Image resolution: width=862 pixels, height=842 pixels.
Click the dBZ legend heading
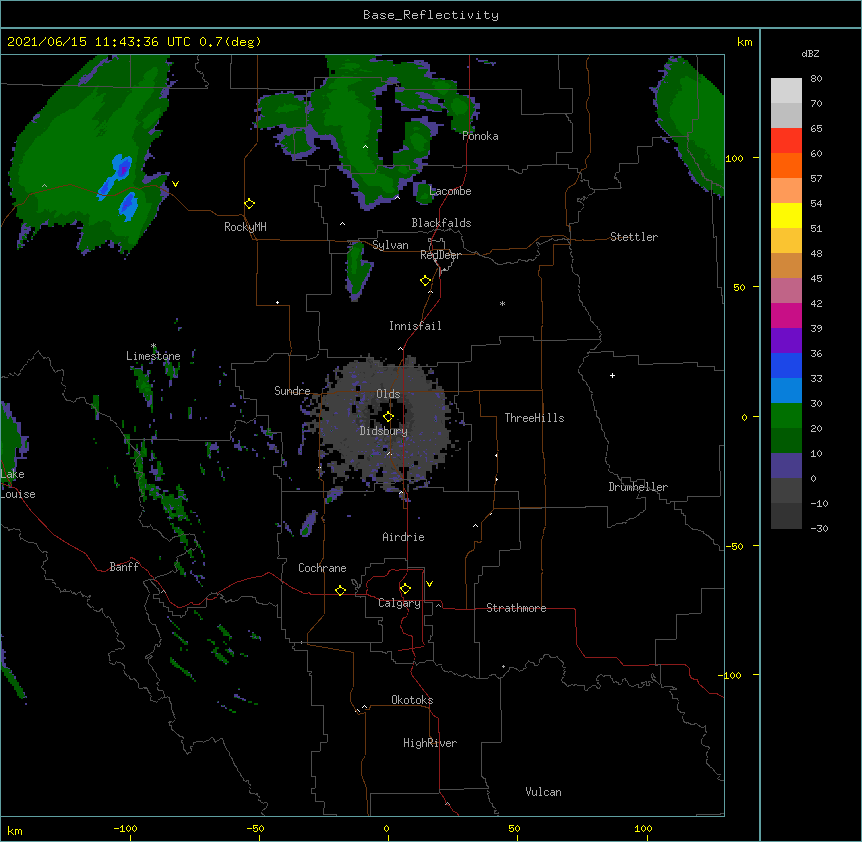810,54
